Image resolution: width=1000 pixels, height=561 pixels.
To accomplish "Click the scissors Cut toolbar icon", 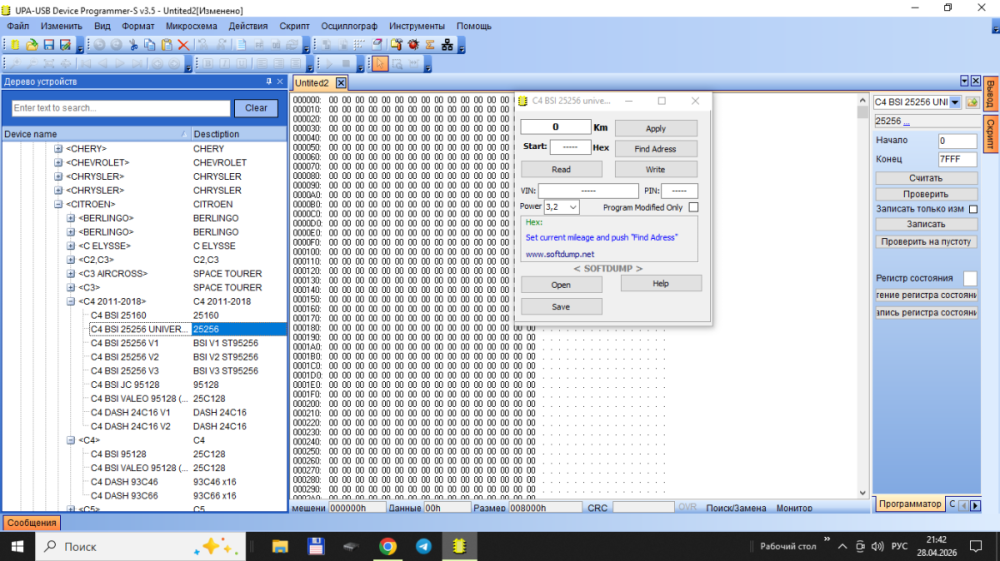I will click(x=133, y=45).
